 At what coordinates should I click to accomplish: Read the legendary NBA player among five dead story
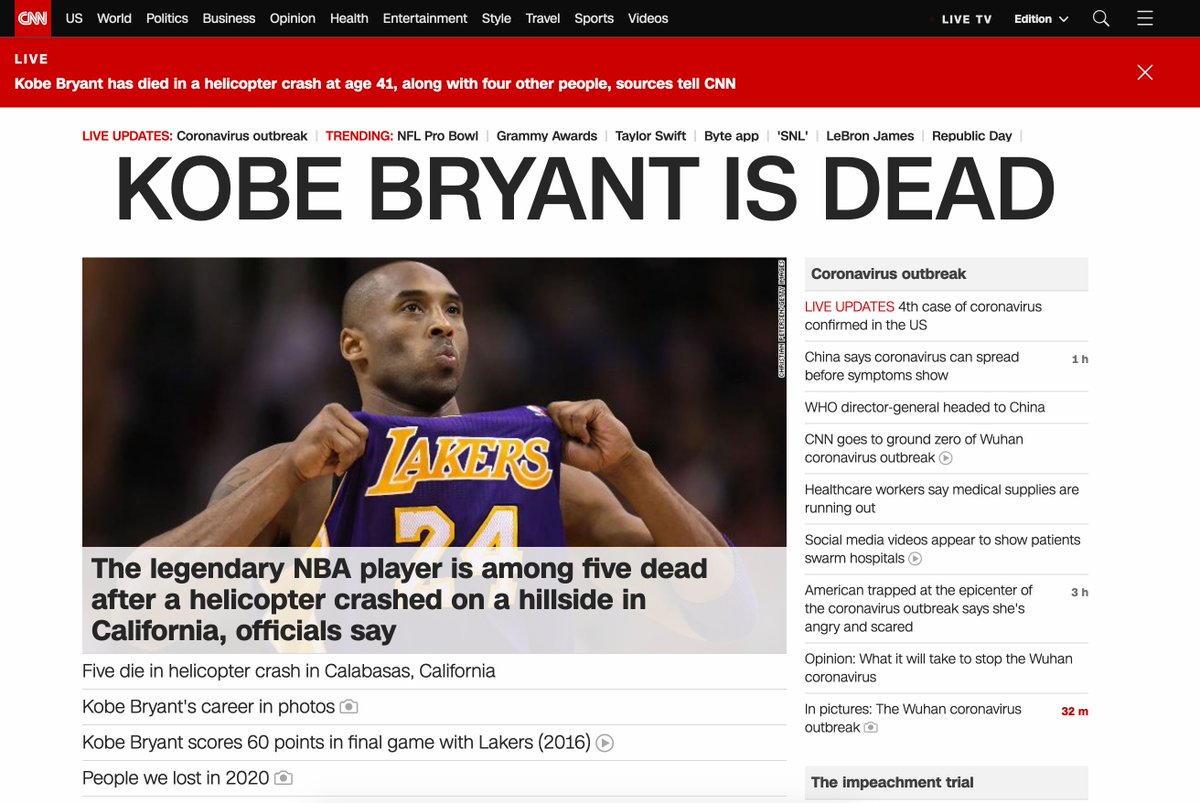pyautogui.click(x=399, y=600)
